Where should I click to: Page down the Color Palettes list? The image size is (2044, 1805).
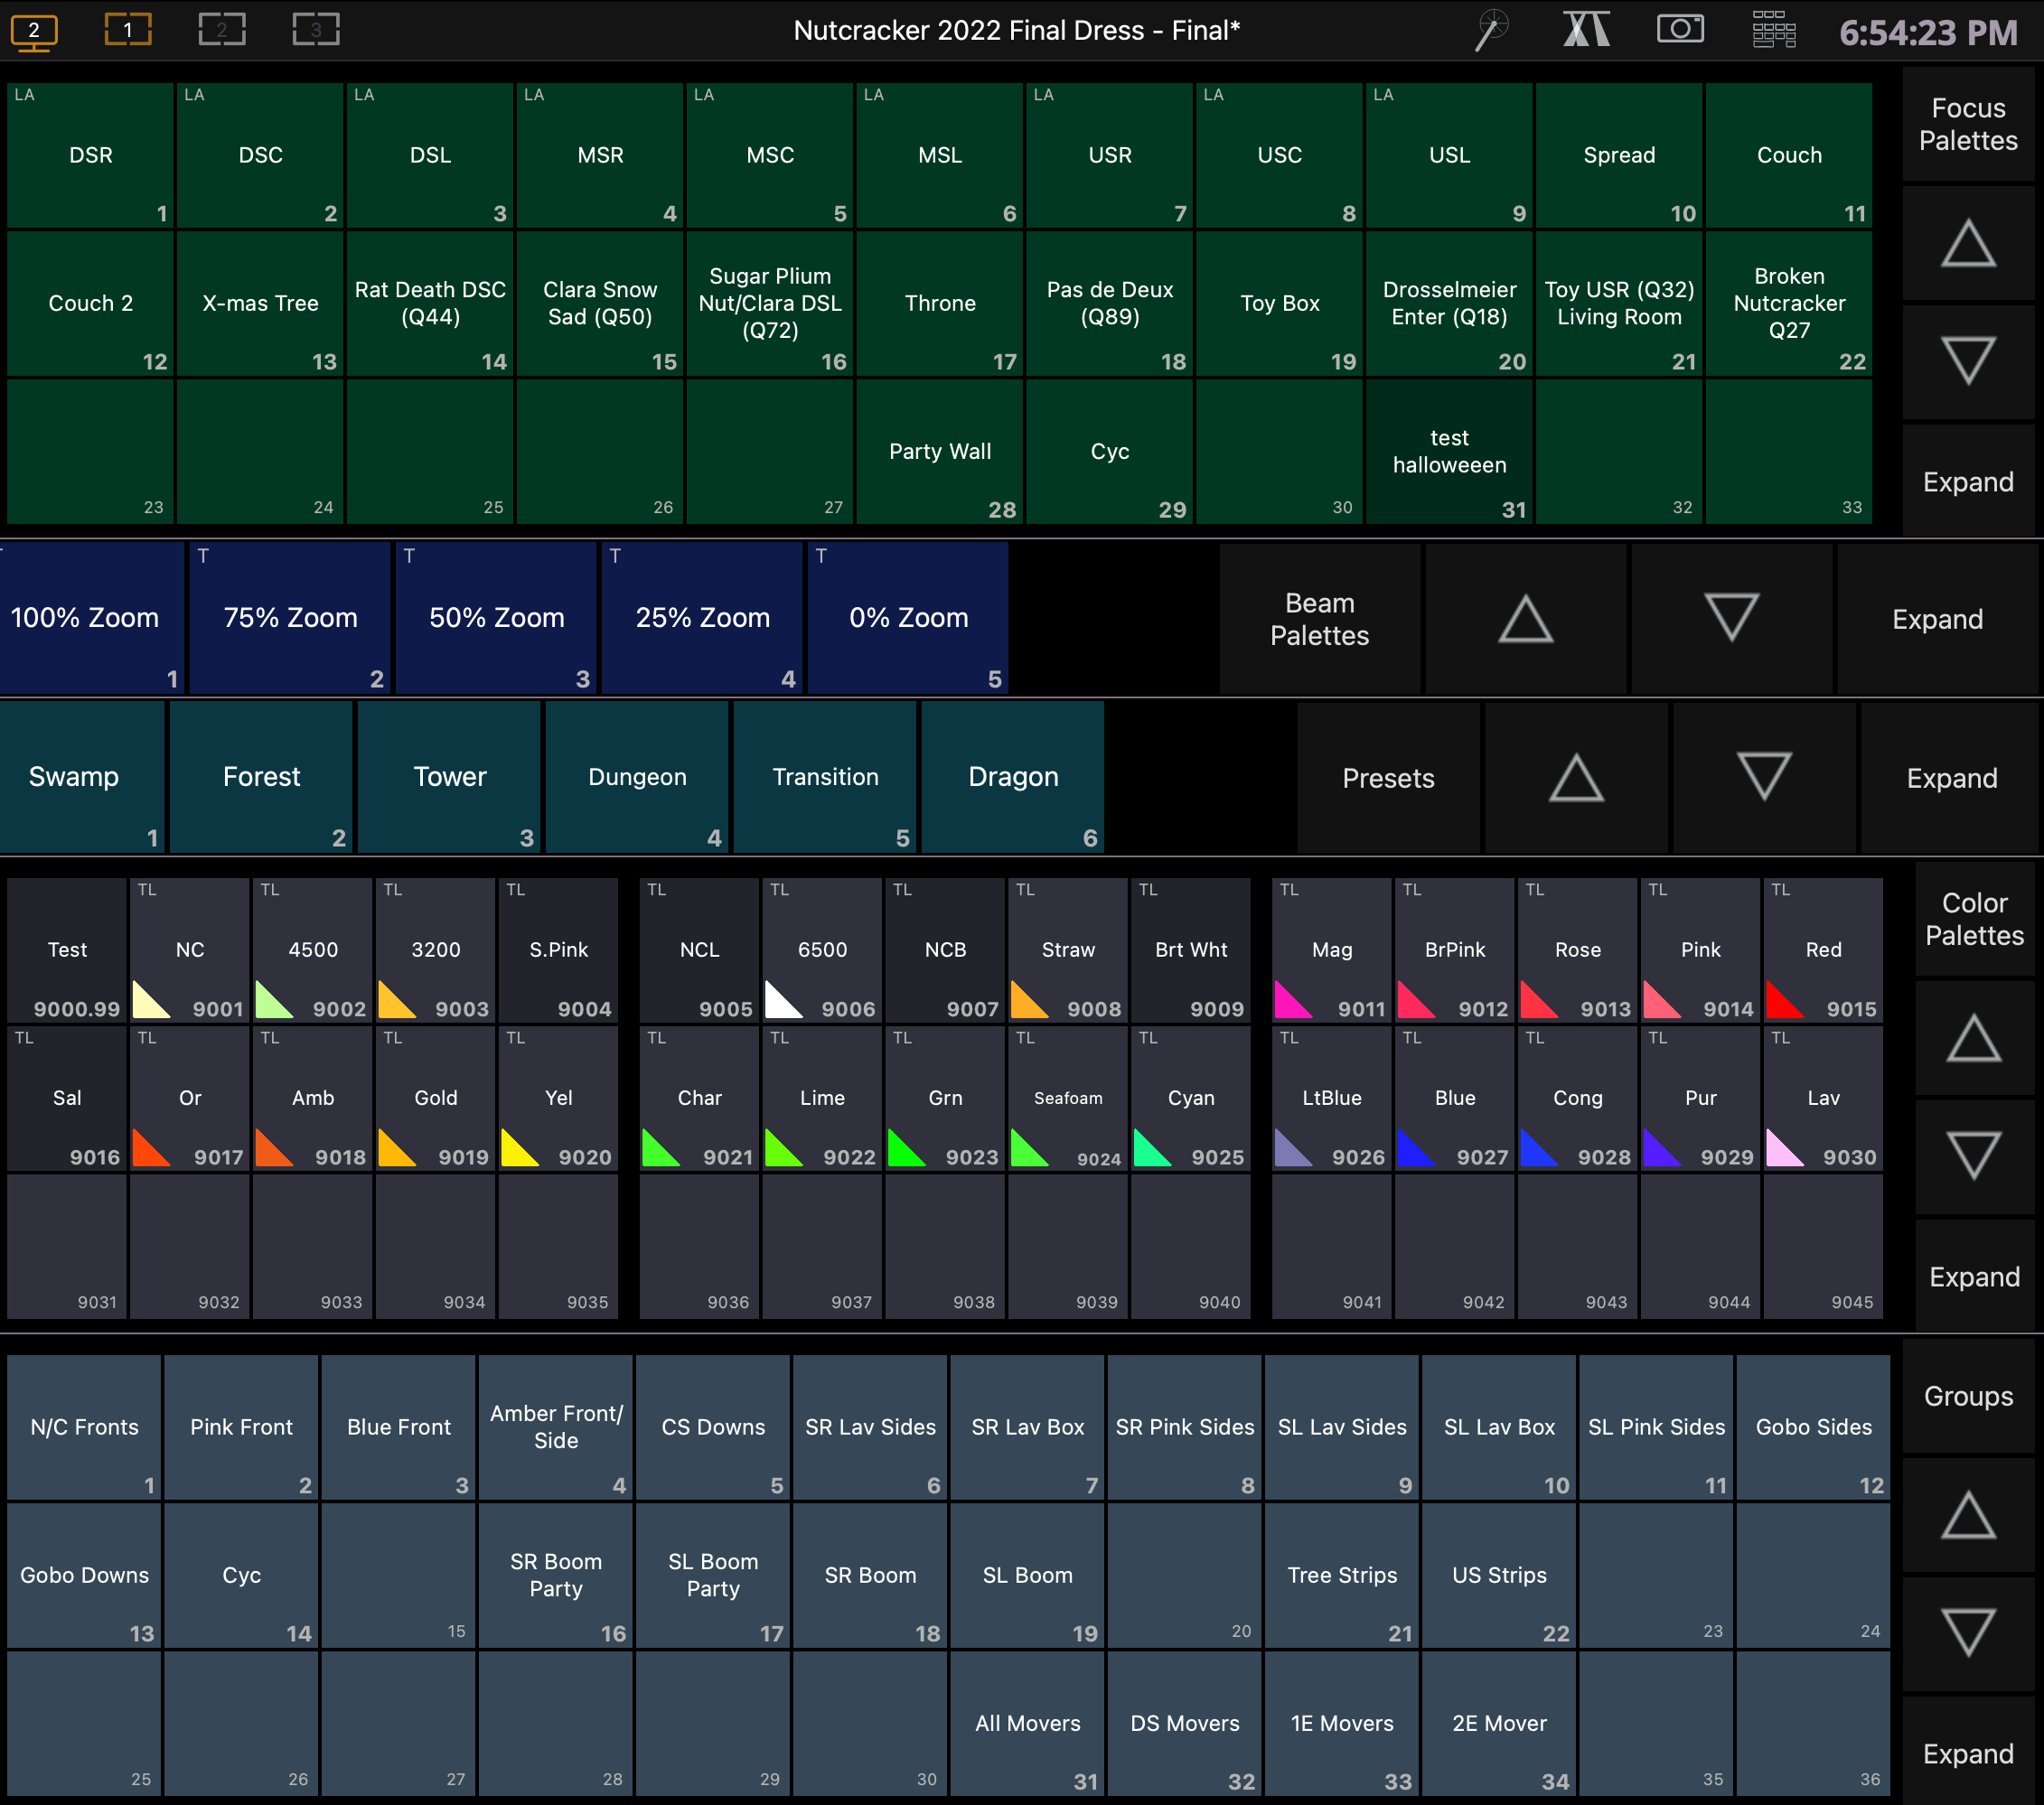[x=1973, y=1156]
